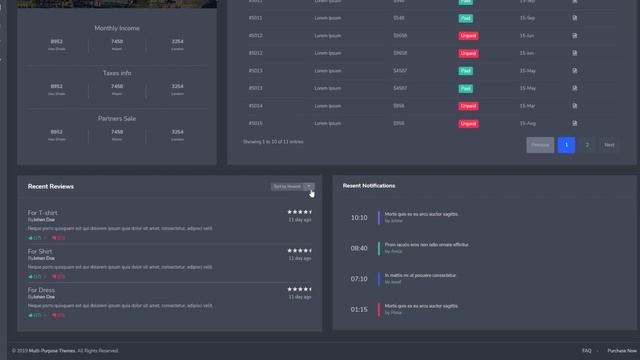Click the $956 amount in the #5014 row
The image size is (640, 360).
point(399,106)
